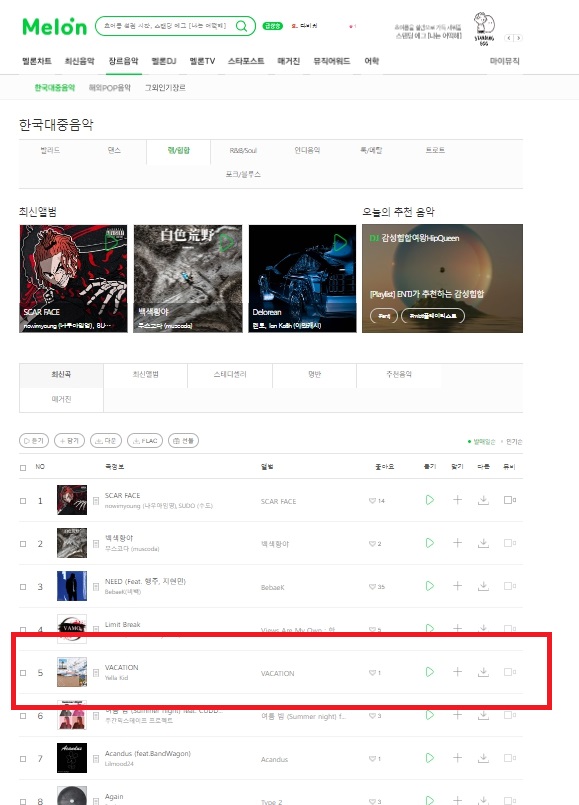Switch to the R&B/Soul genre tab
The width and height of the screenshot is (579, 805).
pos(243,150)
